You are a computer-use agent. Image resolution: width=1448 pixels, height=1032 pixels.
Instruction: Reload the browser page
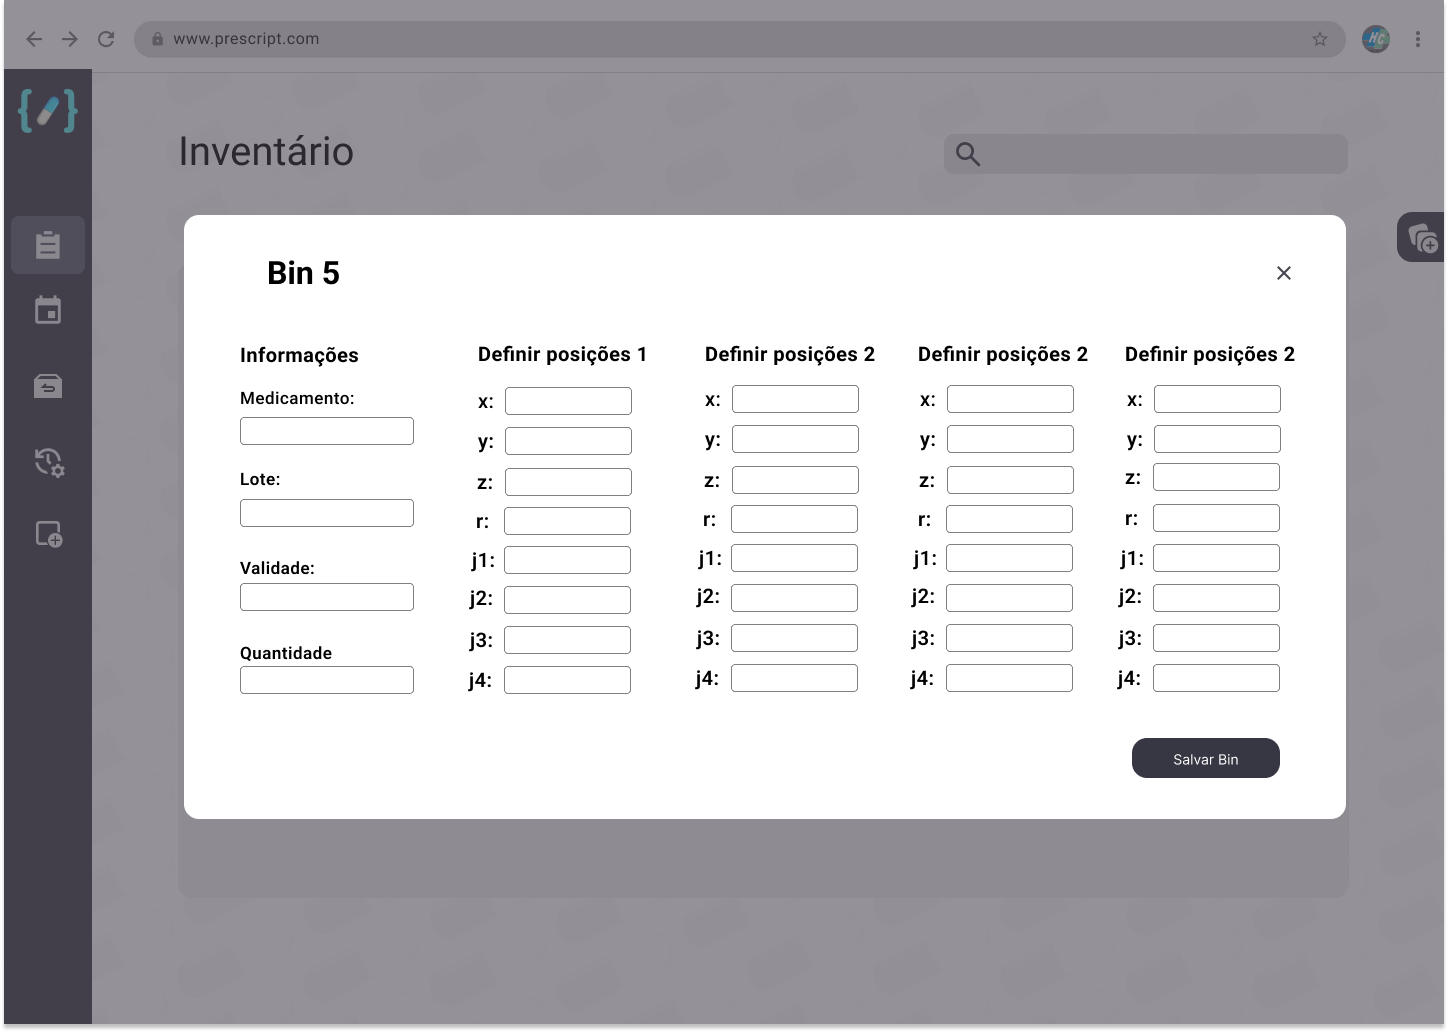(106, 39)
